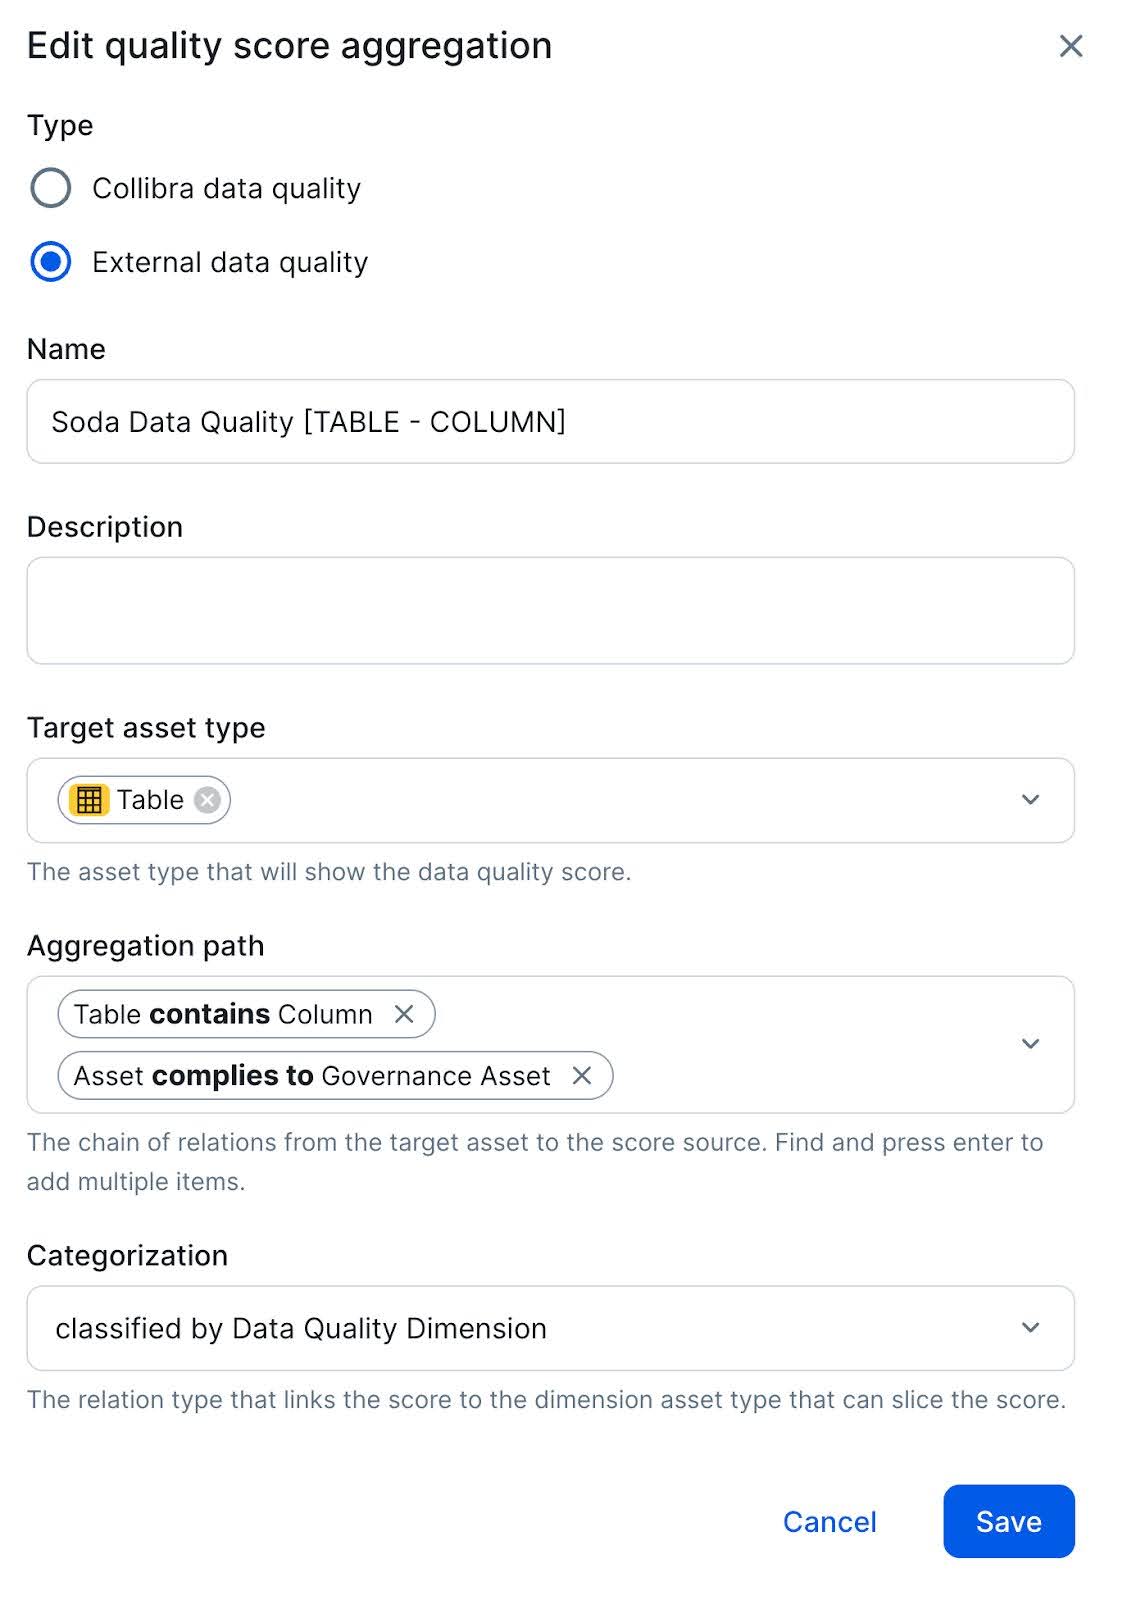Click the 'External data quality' label text
Screen dimensions: 1136x1600
(230, 262)
